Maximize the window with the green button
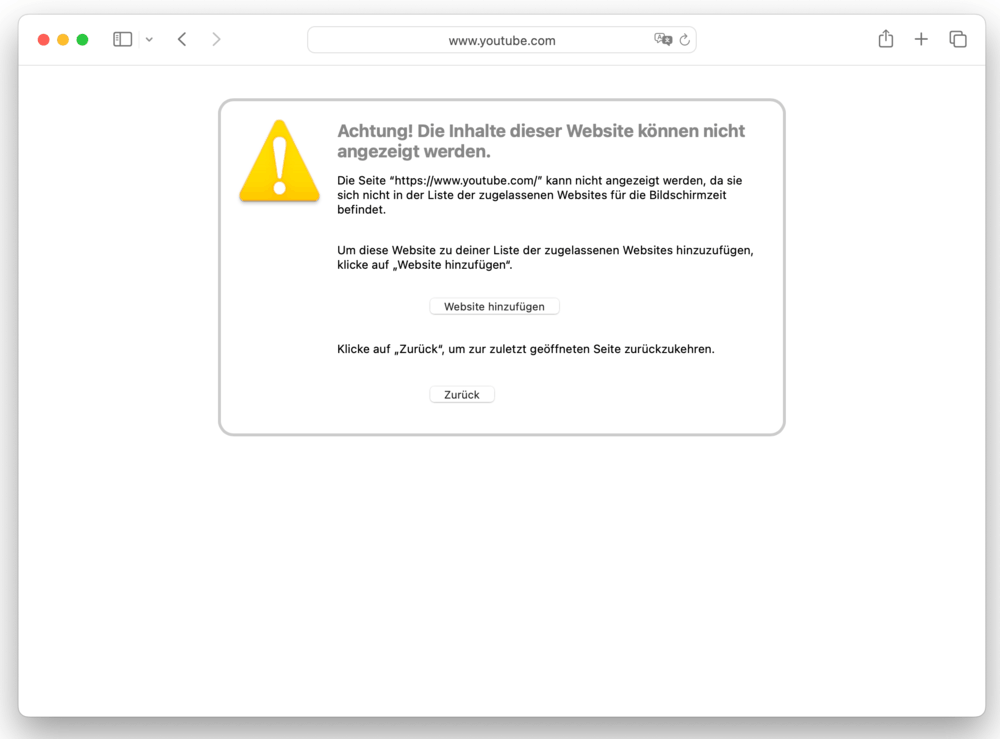 [82, 40]
